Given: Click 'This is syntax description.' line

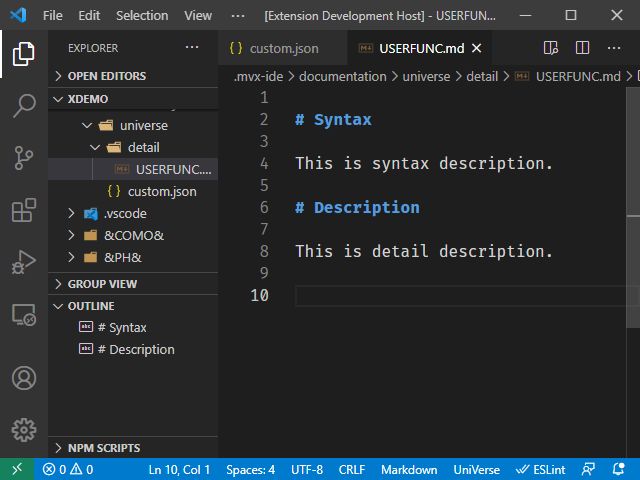Looking at the screenshot, I should pos(424,163).
